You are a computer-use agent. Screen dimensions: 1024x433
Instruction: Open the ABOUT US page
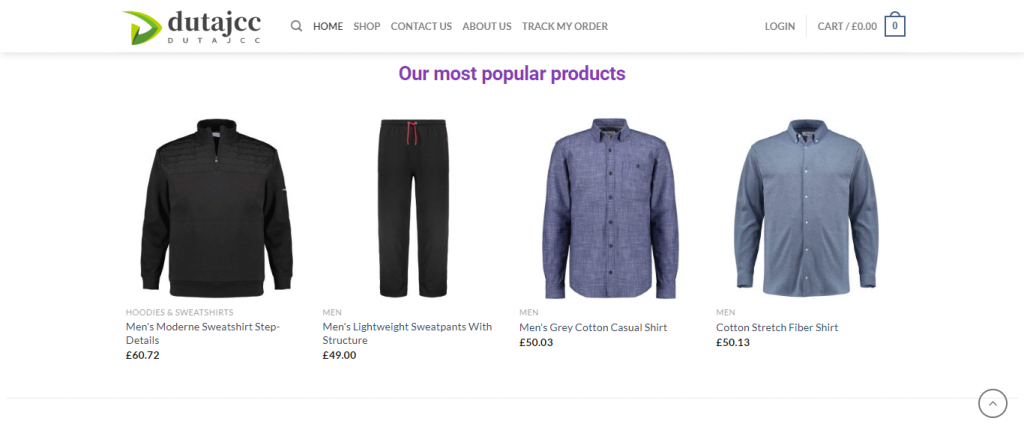487,26
